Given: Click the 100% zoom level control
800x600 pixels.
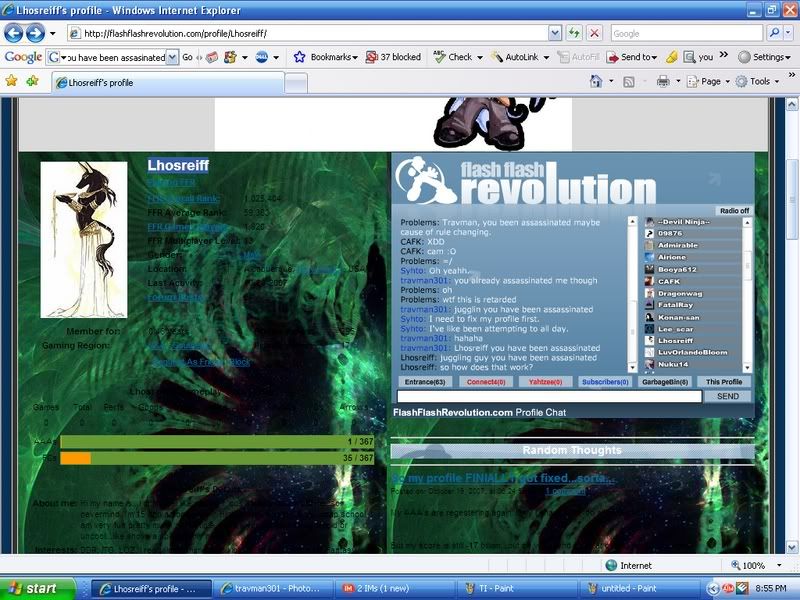Looking at the screenshot, I should (757, 565).
